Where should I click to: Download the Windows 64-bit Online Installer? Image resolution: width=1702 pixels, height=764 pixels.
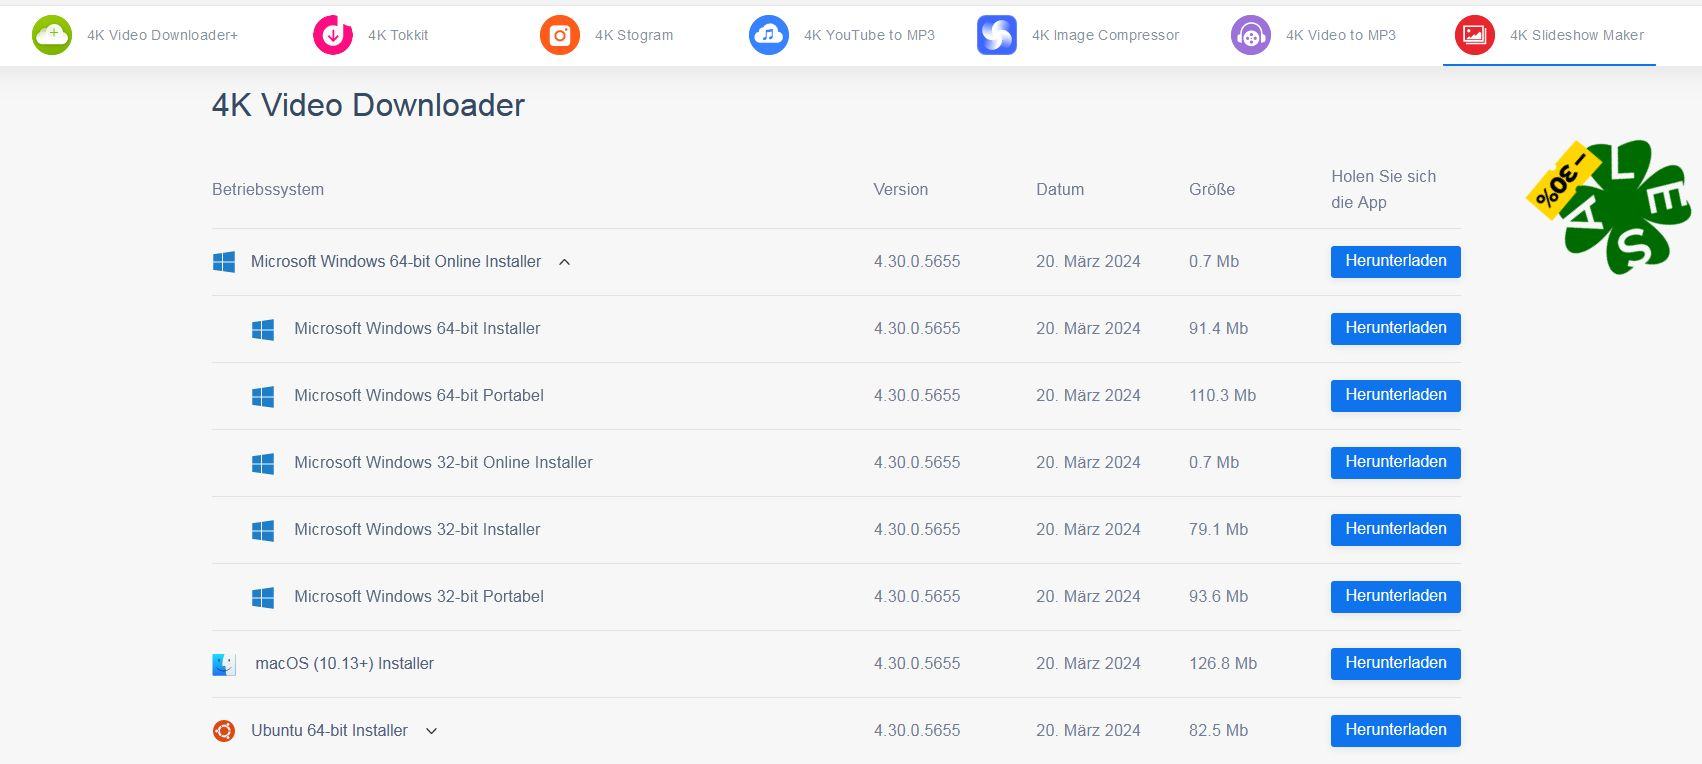[1395, 262]
